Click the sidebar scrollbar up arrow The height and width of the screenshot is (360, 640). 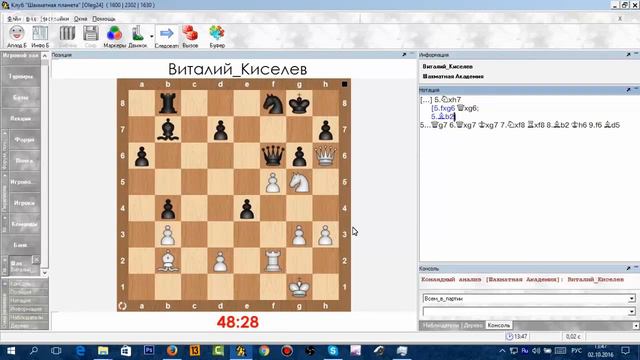click(x=44, y=56)
